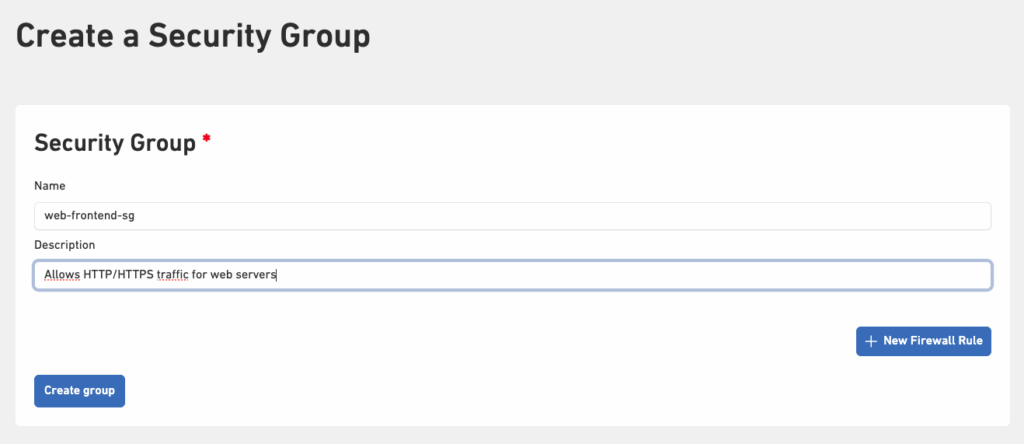Focus the Description input field

(x=512, y=275)
